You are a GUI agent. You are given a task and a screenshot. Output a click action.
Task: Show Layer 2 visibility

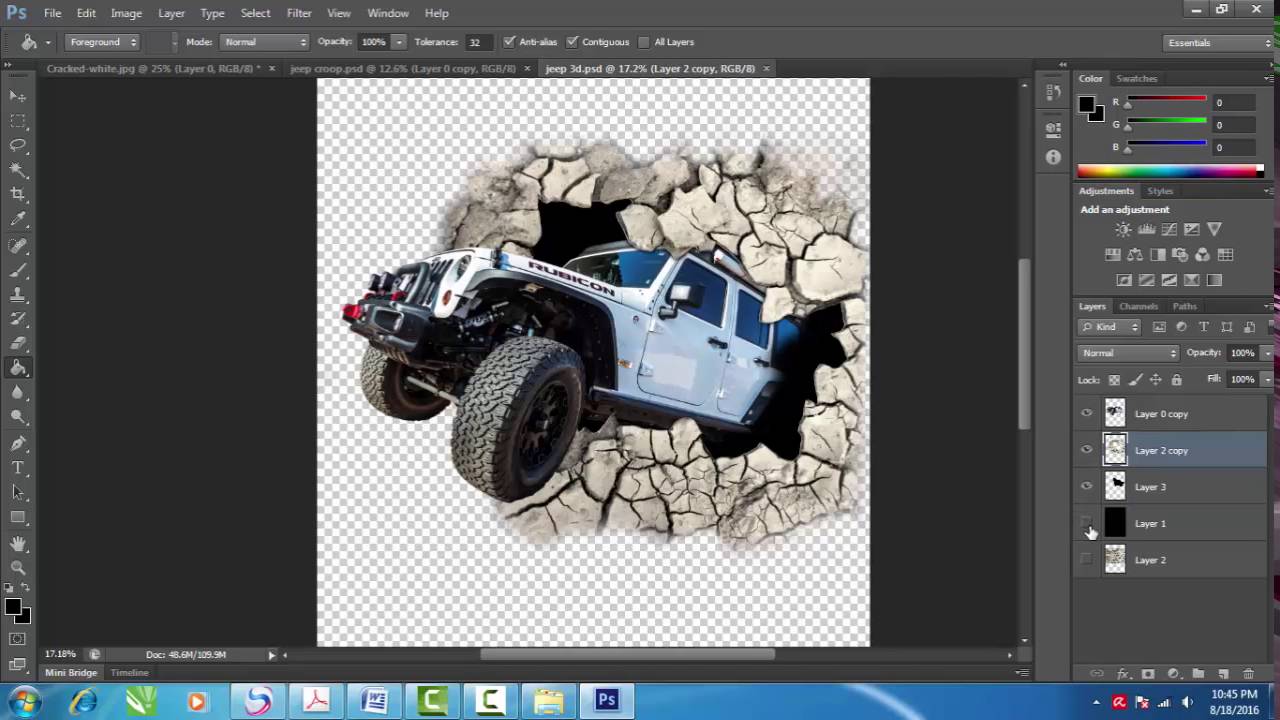(1087, 560)
